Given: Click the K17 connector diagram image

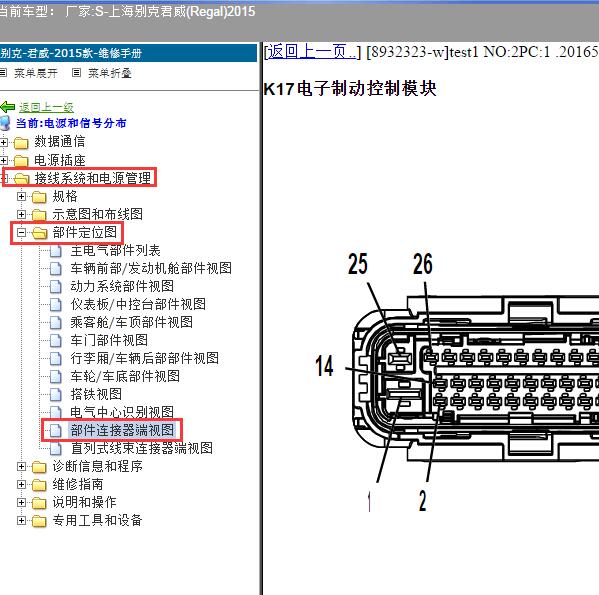Looking at the screenshot, I should pyautogui.click(x=457, y=382).
